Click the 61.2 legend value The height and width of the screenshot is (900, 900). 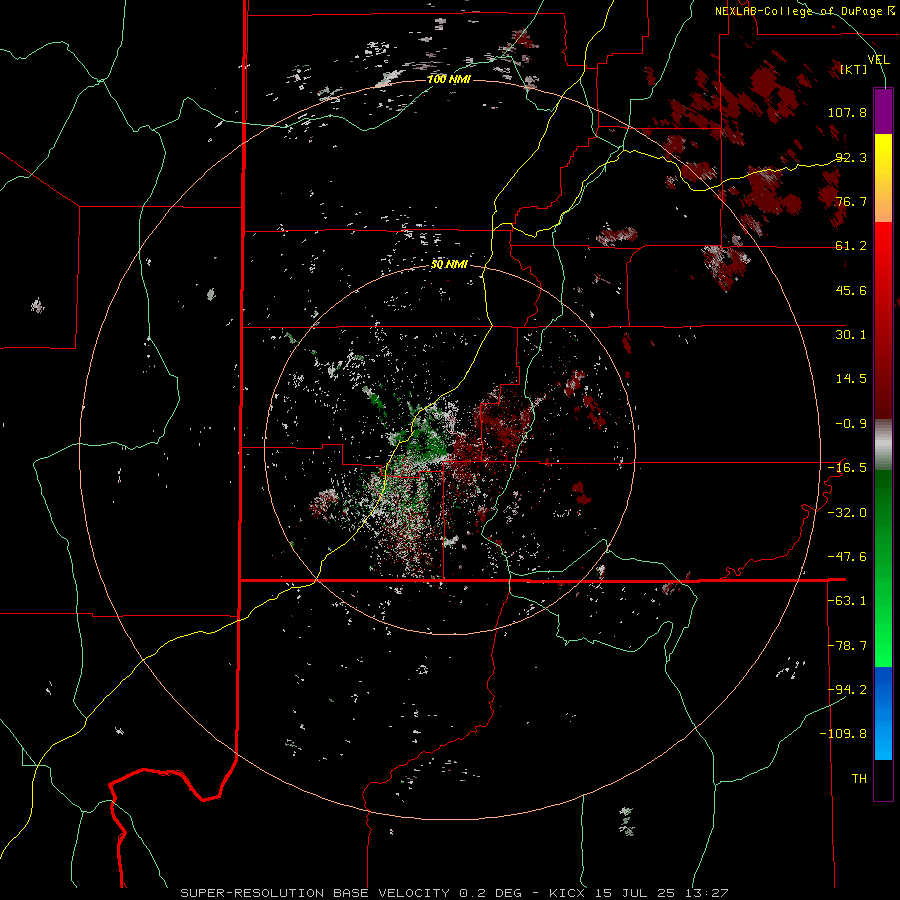(851, 246)
